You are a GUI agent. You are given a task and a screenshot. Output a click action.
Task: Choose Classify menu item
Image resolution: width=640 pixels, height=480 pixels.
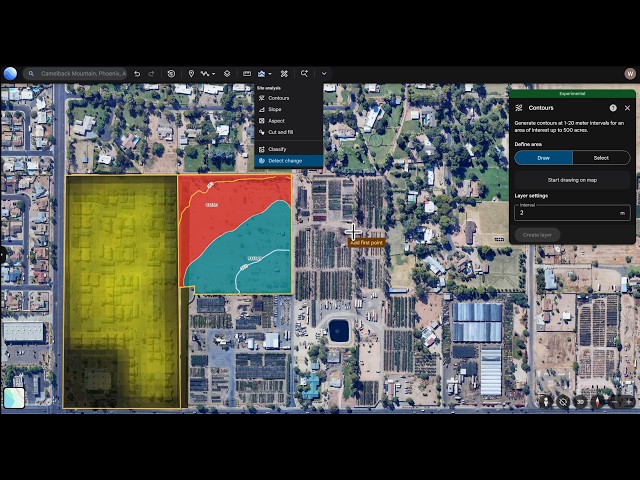(288, 149)
